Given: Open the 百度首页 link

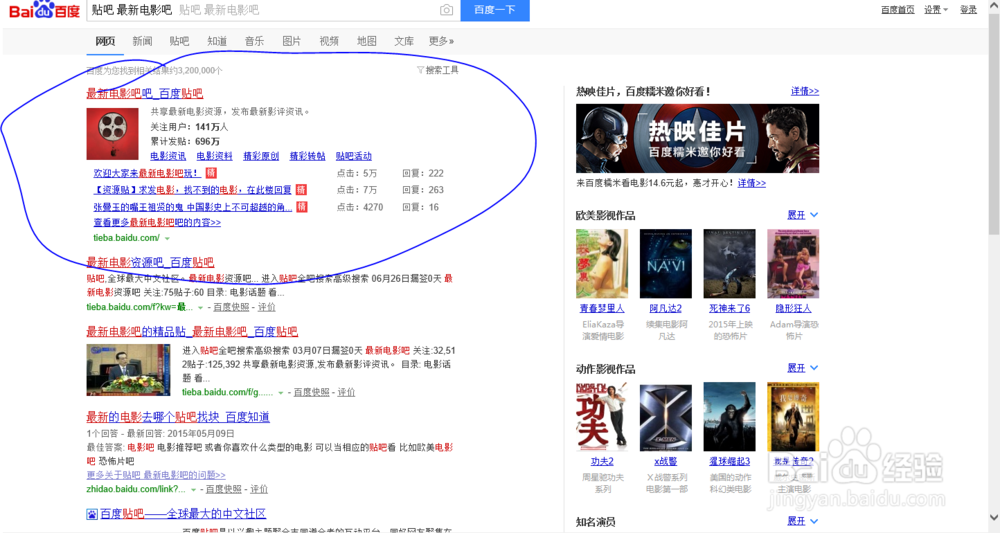Looking at the screenshot, I should click(x=897, y=10).
